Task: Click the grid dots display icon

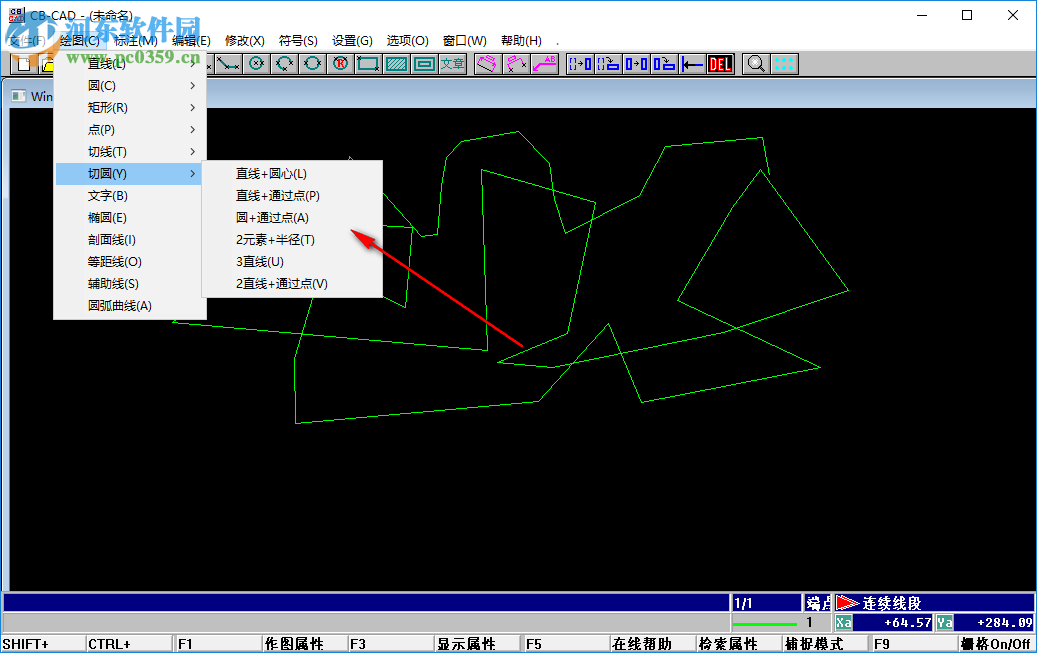Action: (784, 63)
